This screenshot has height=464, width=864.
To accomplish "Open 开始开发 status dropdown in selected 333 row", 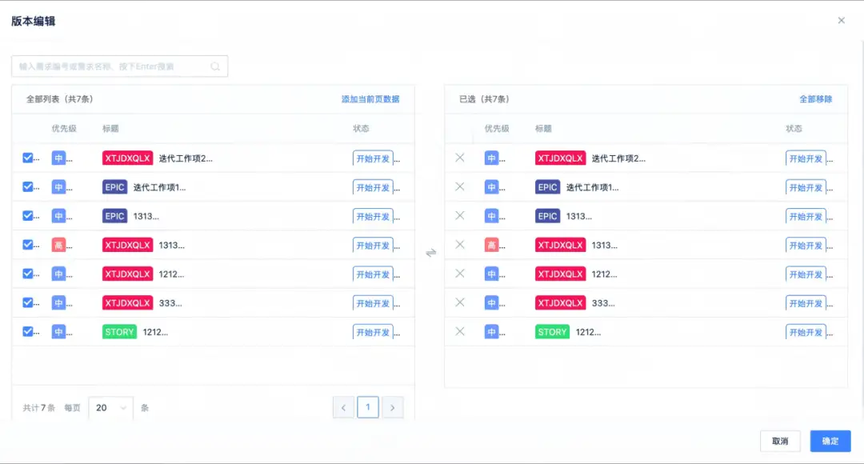I will [x=806, y=303].
